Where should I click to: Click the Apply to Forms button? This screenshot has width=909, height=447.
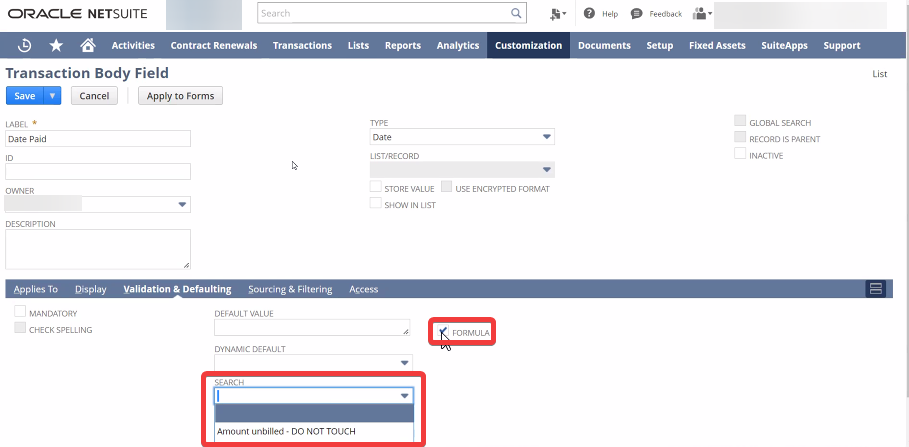tap(180, 96)
